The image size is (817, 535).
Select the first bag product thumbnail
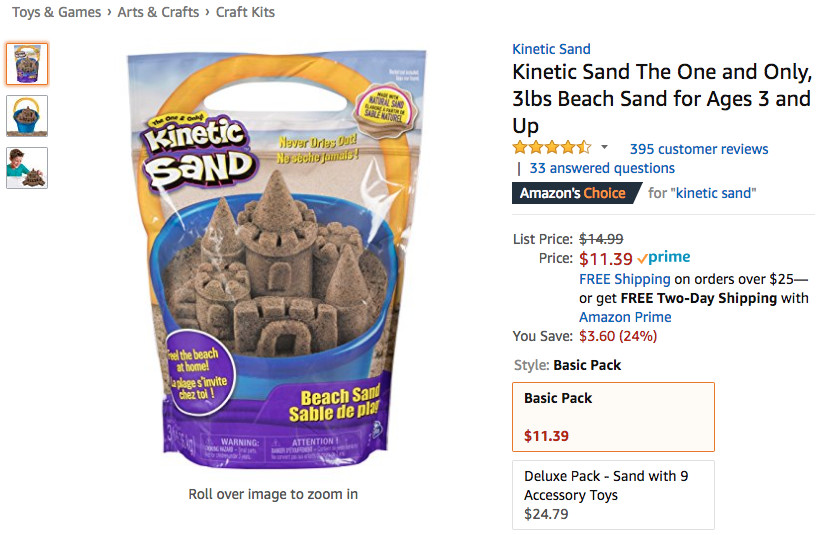pyautogui.click(x=27, y=63)
